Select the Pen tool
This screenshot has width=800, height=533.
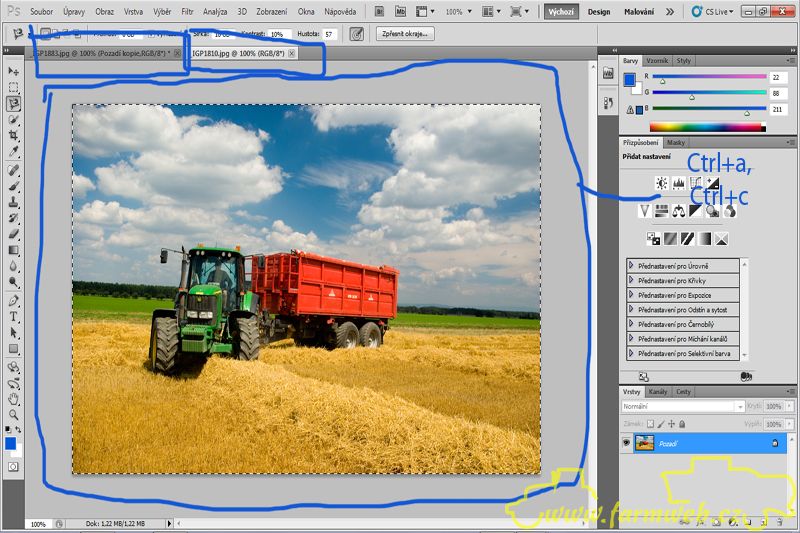(x=13, y=300)
